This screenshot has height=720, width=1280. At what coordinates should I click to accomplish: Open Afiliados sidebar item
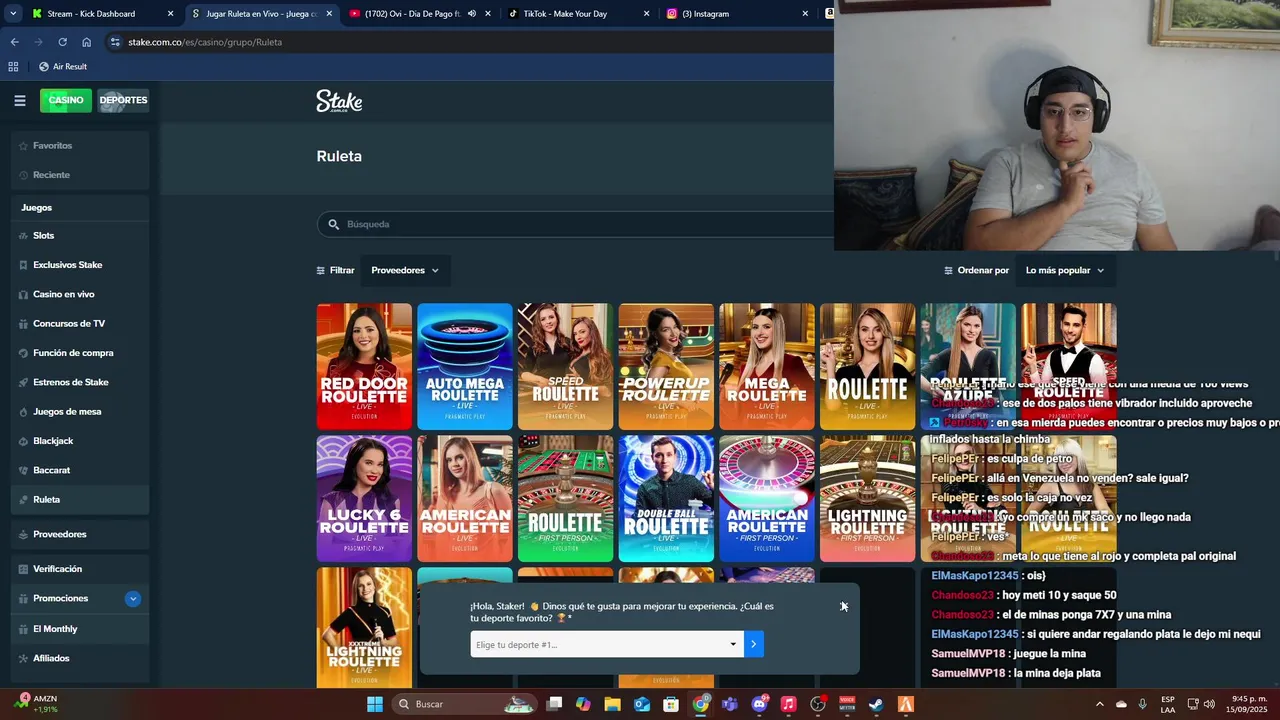tap(80, 658)
